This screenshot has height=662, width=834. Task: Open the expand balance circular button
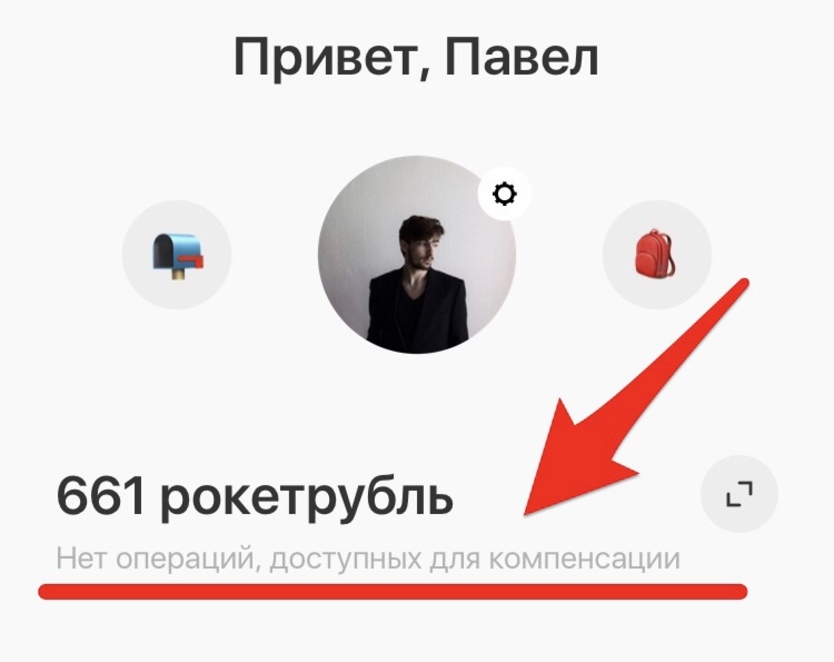(x=739, y=494)
